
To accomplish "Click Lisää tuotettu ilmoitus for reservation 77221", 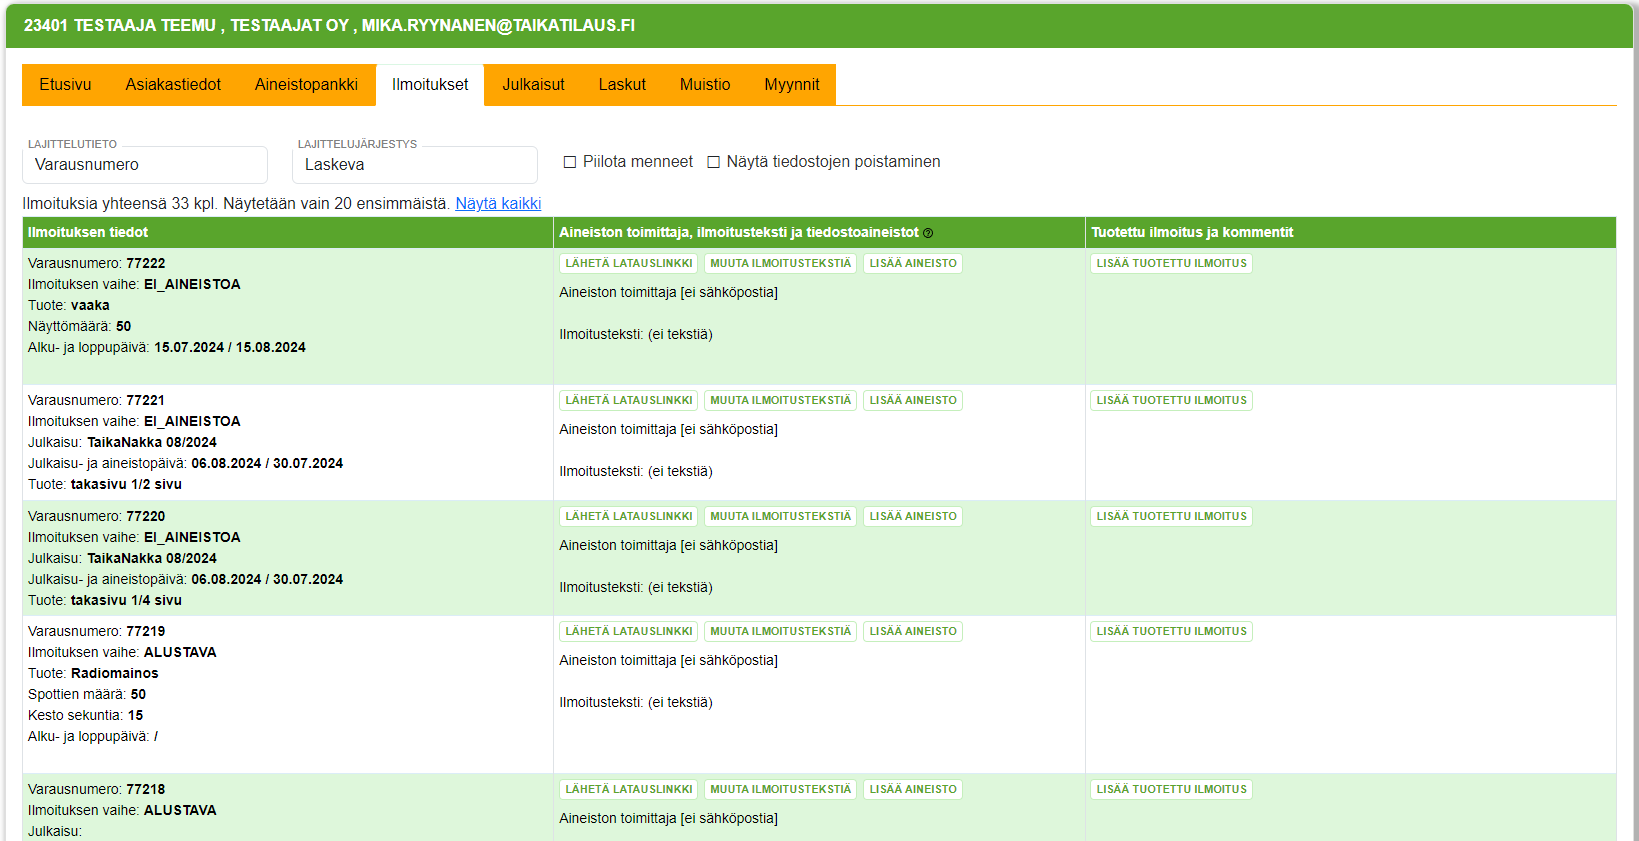I will 1172,400.
